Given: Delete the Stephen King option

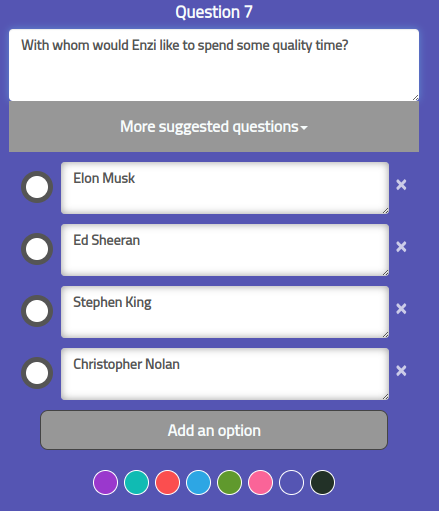Looking at the screenshot, I should (x=401, y=309).
